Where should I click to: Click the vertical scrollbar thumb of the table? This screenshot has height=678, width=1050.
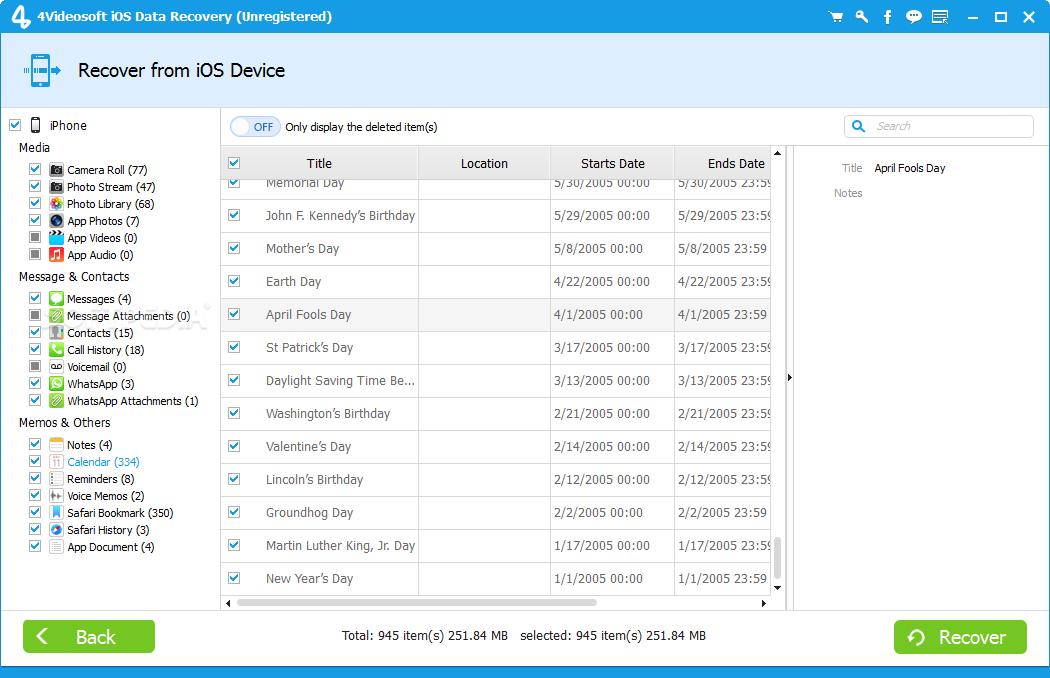pyautogui.click(x=777, y=557)
